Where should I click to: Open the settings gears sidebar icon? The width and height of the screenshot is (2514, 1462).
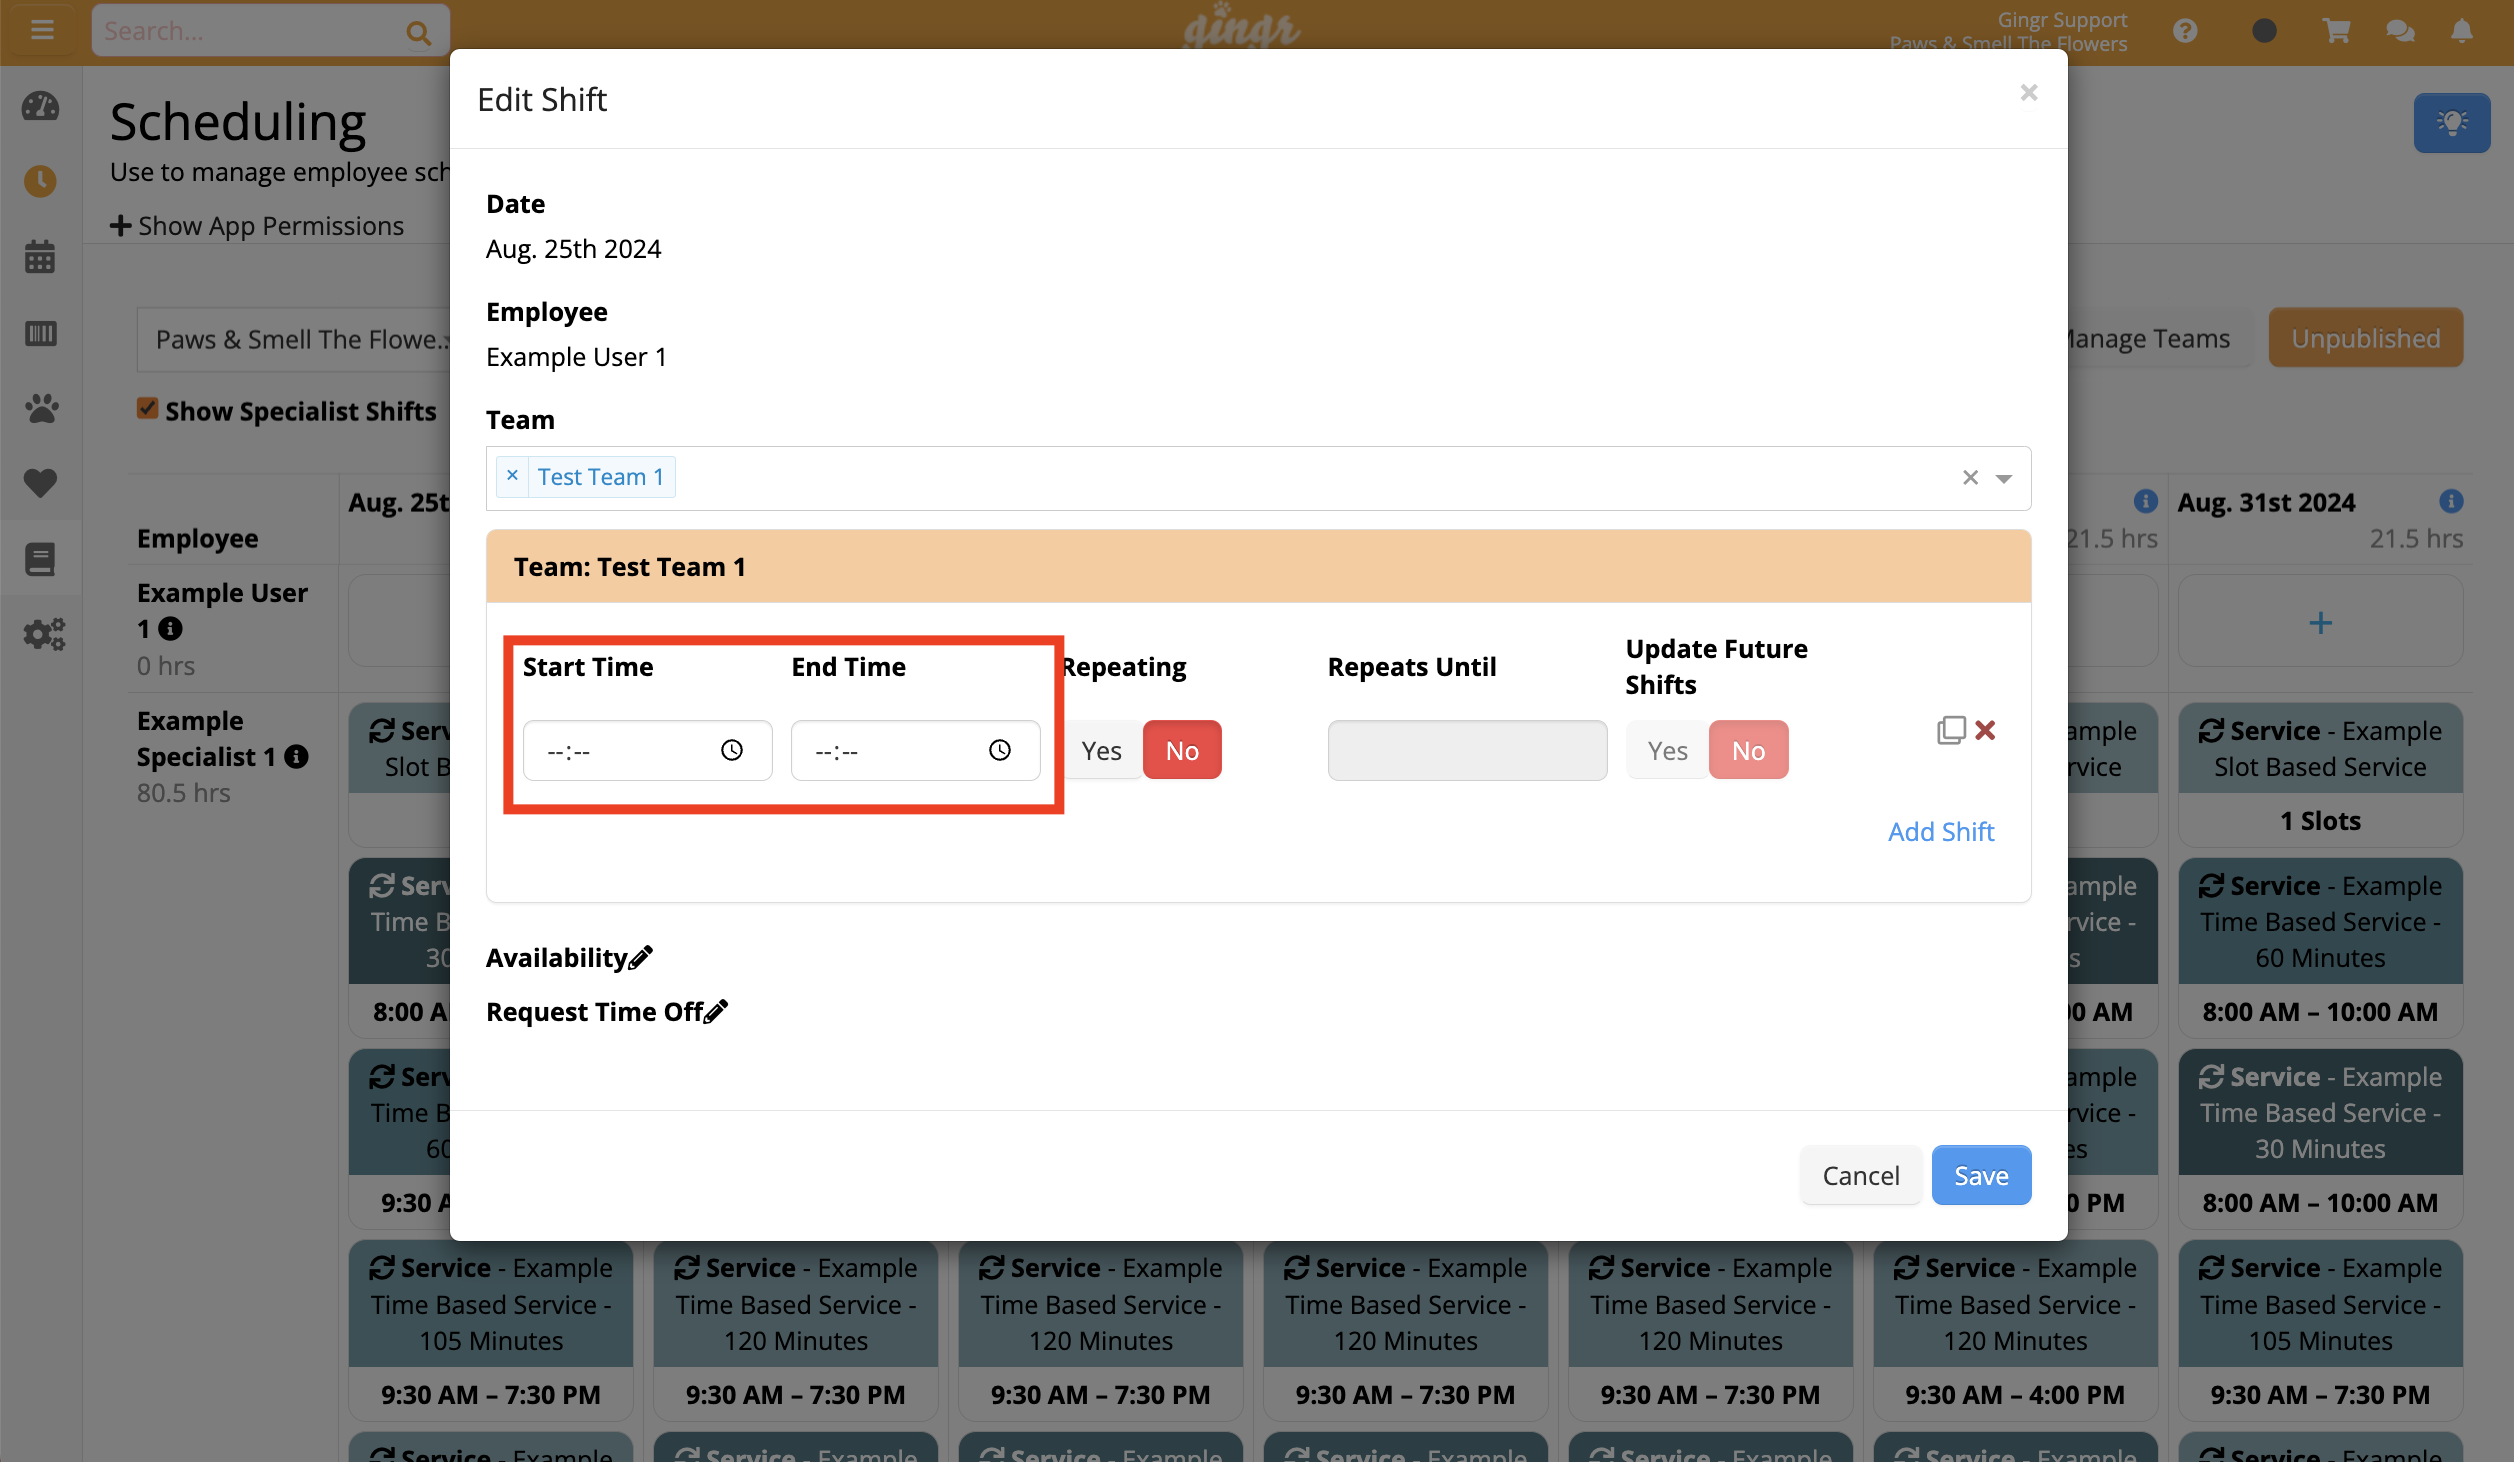pos(44,633)
